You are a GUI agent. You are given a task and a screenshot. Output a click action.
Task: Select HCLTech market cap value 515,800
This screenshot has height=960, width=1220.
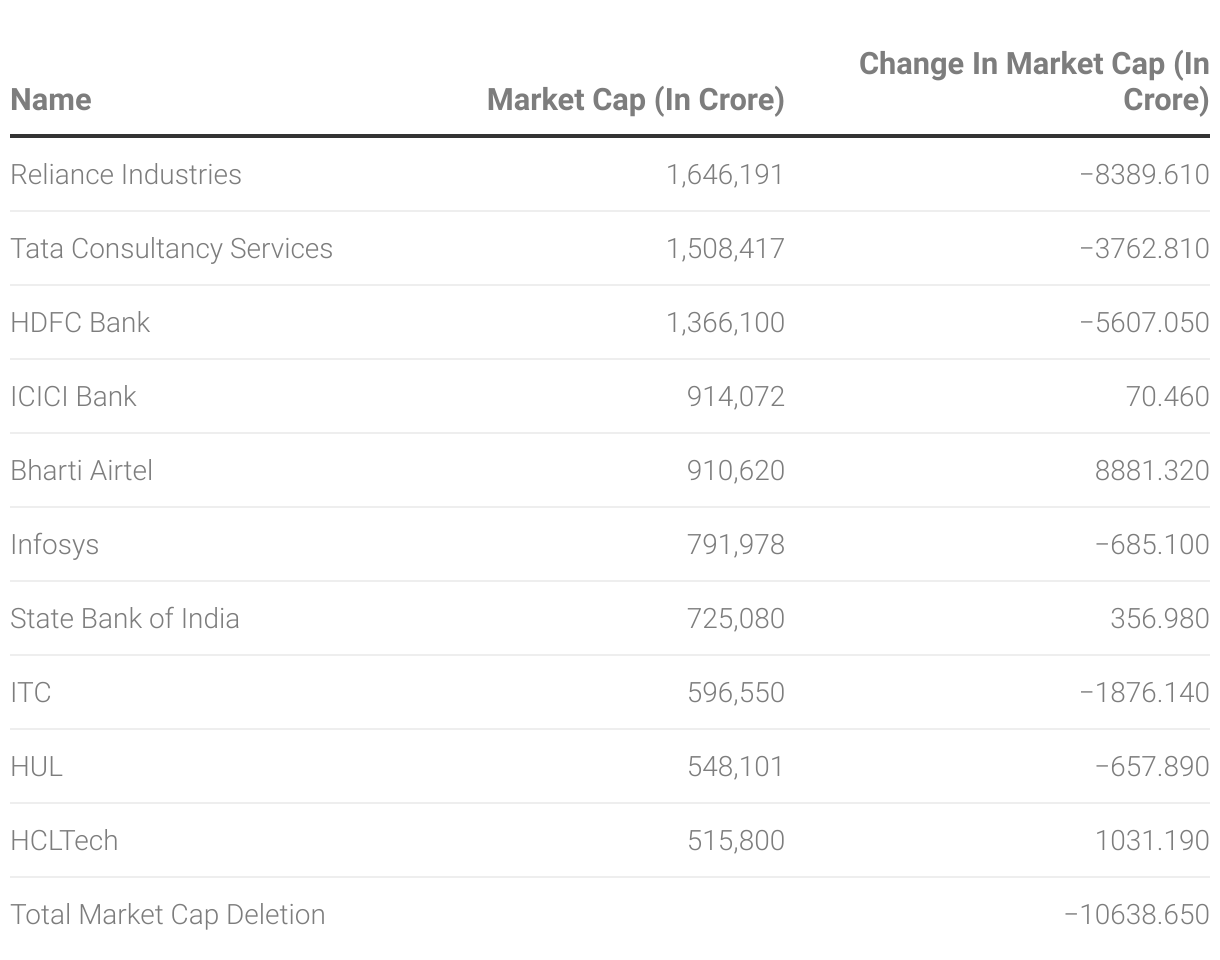(735, 840)
